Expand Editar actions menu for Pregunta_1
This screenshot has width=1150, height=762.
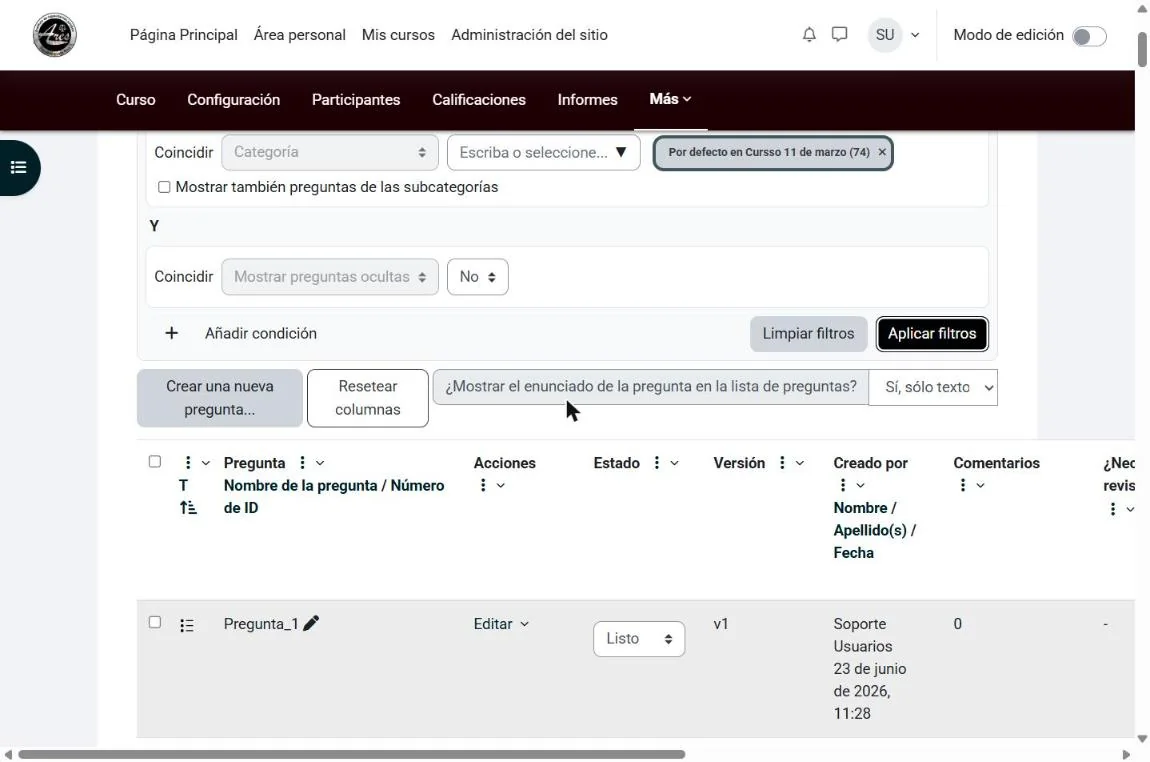coord(502,624)
